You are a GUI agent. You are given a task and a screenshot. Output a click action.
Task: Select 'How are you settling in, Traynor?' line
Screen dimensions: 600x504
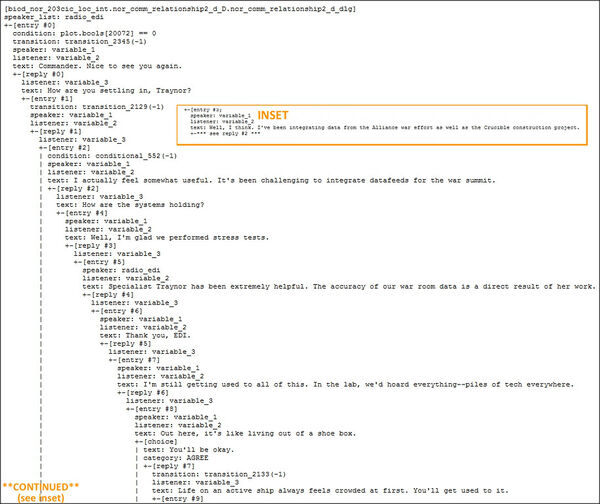[x=106, y=91]
